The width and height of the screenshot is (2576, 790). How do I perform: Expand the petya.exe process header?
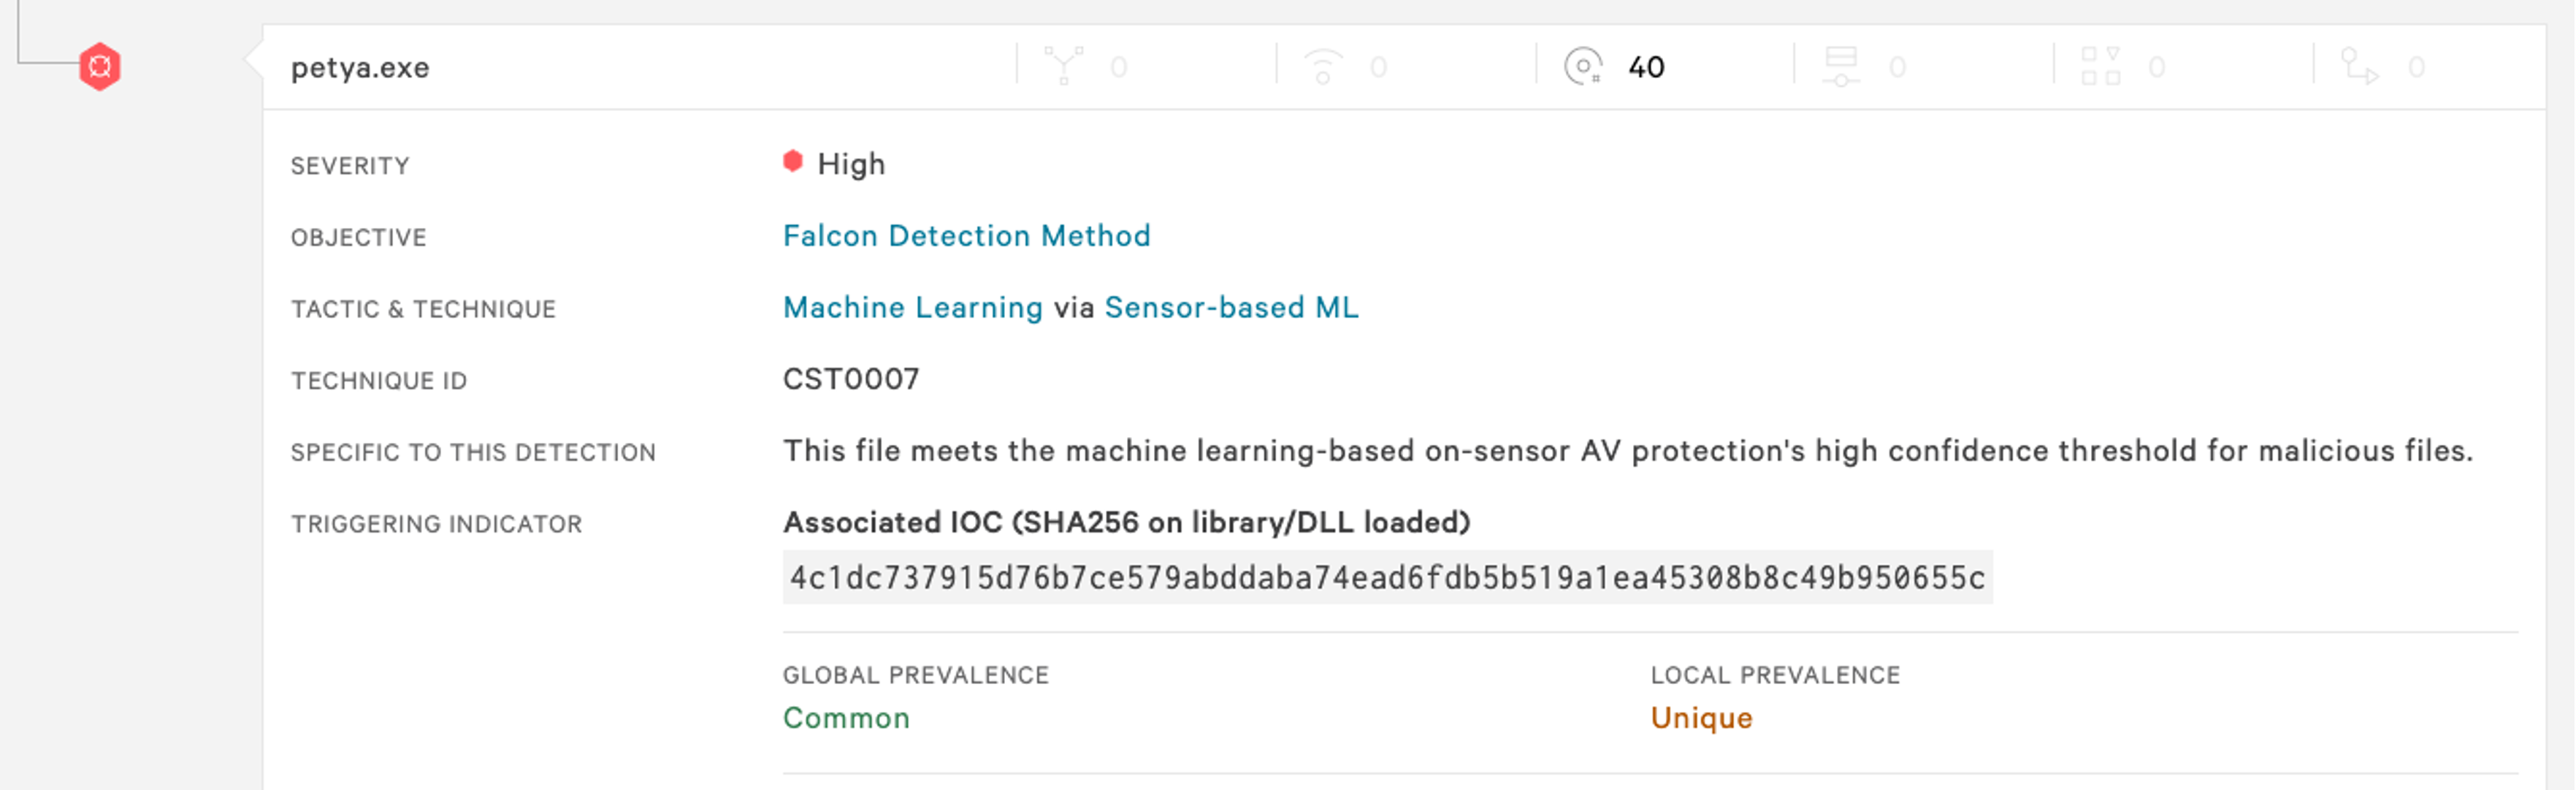pos(1404,67)
